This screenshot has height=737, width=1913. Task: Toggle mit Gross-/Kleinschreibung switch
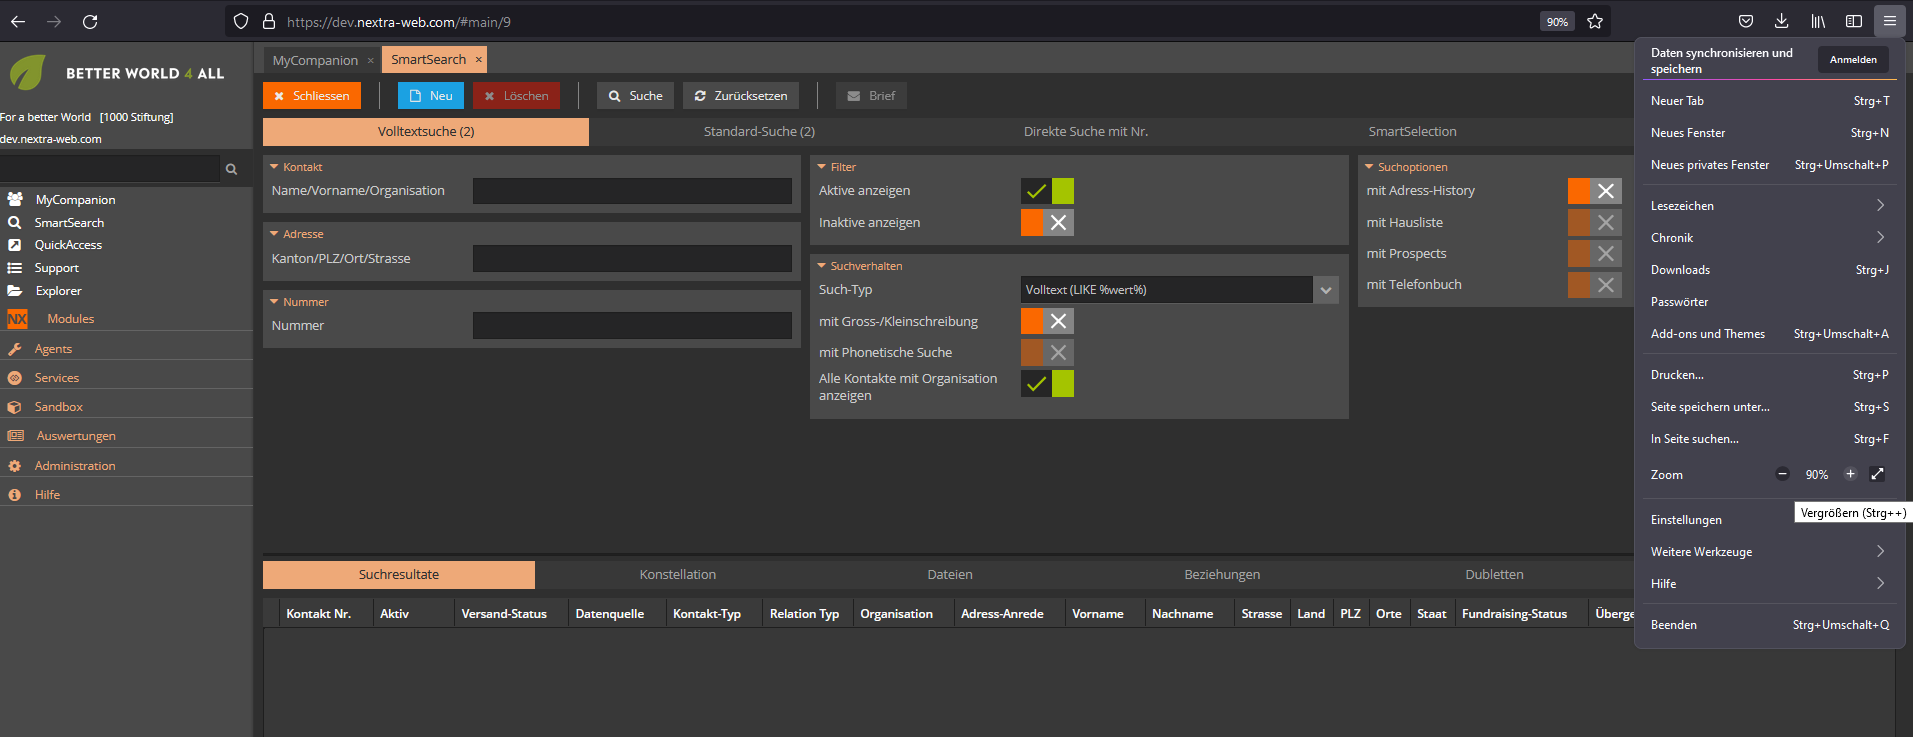1047,321
